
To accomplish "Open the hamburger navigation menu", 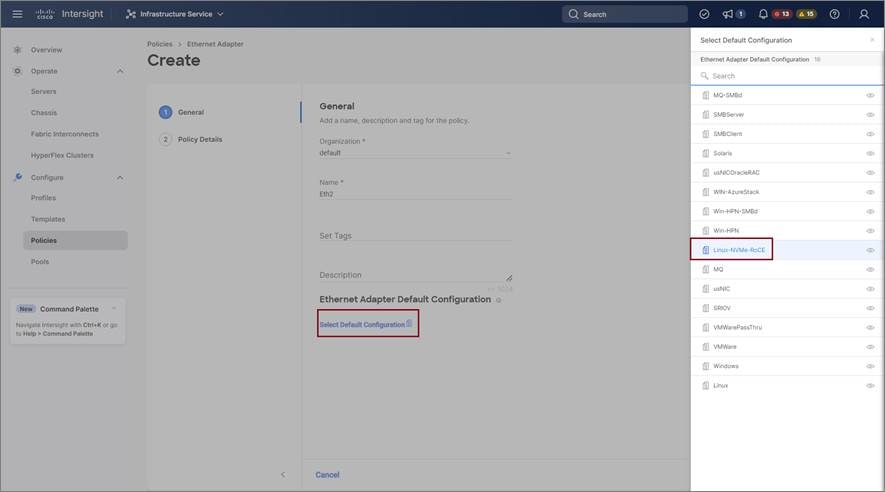I will pos(17,14).
